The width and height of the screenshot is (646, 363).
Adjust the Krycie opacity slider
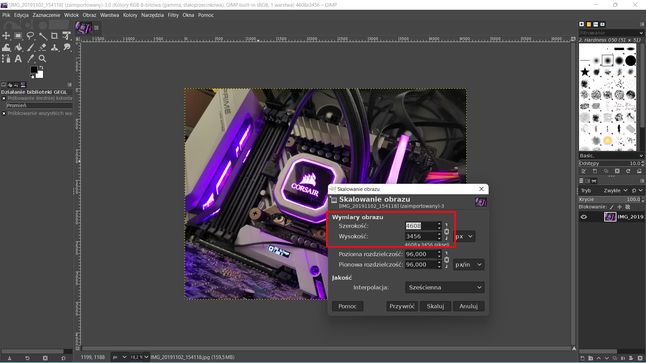[611, 199]
